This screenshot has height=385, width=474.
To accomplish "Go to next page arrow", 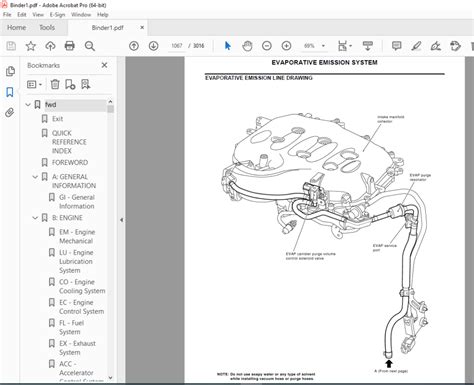I will click(153, 46).
